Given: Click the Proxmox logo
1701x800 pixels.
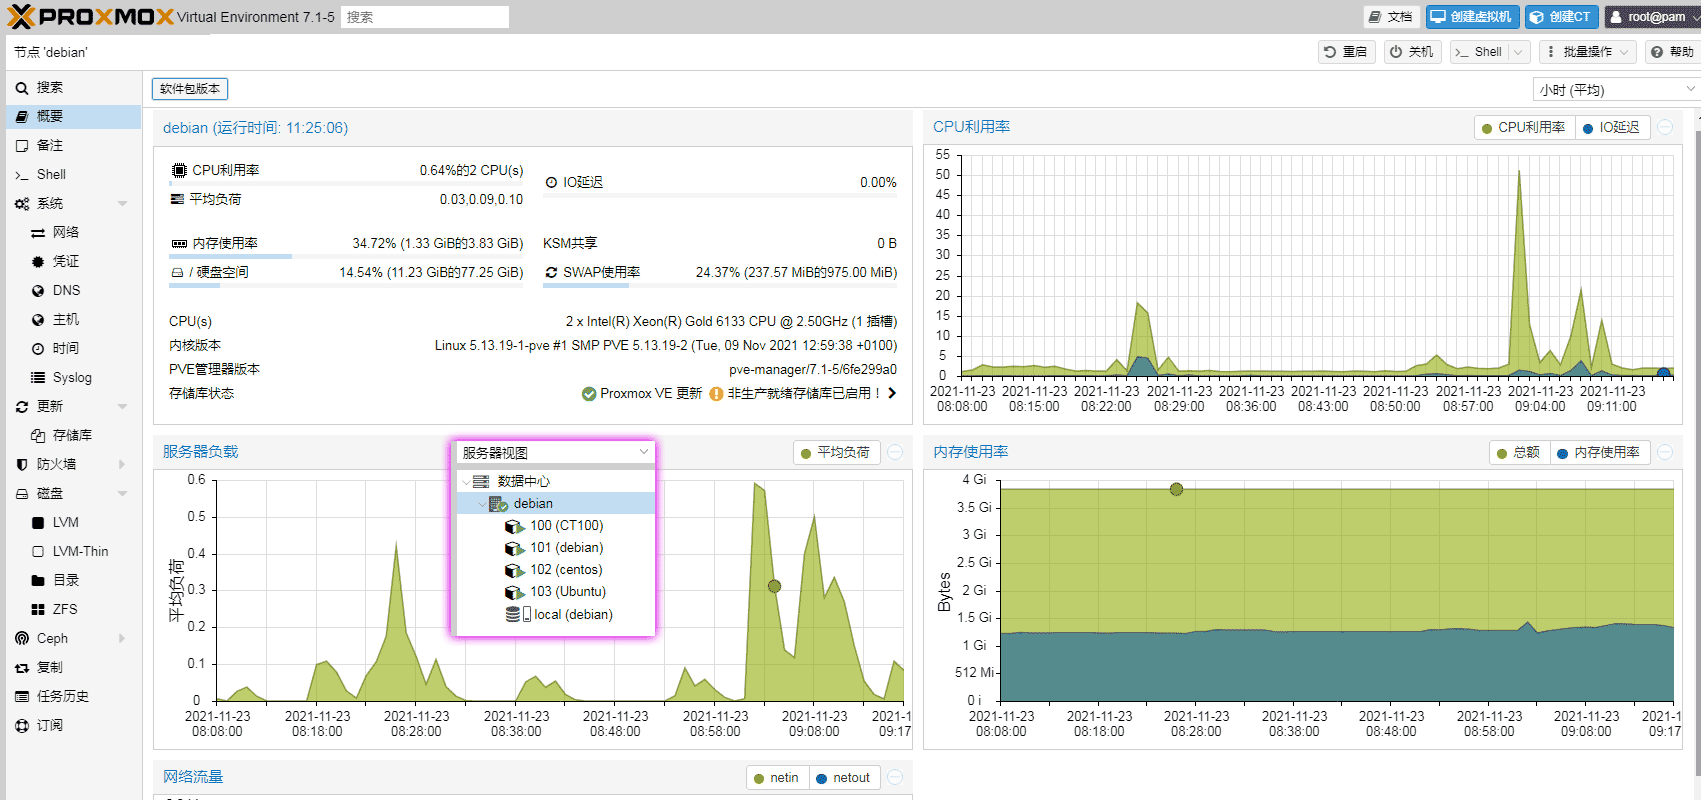Looking at the screenshot, I should [x=91, y=16].
